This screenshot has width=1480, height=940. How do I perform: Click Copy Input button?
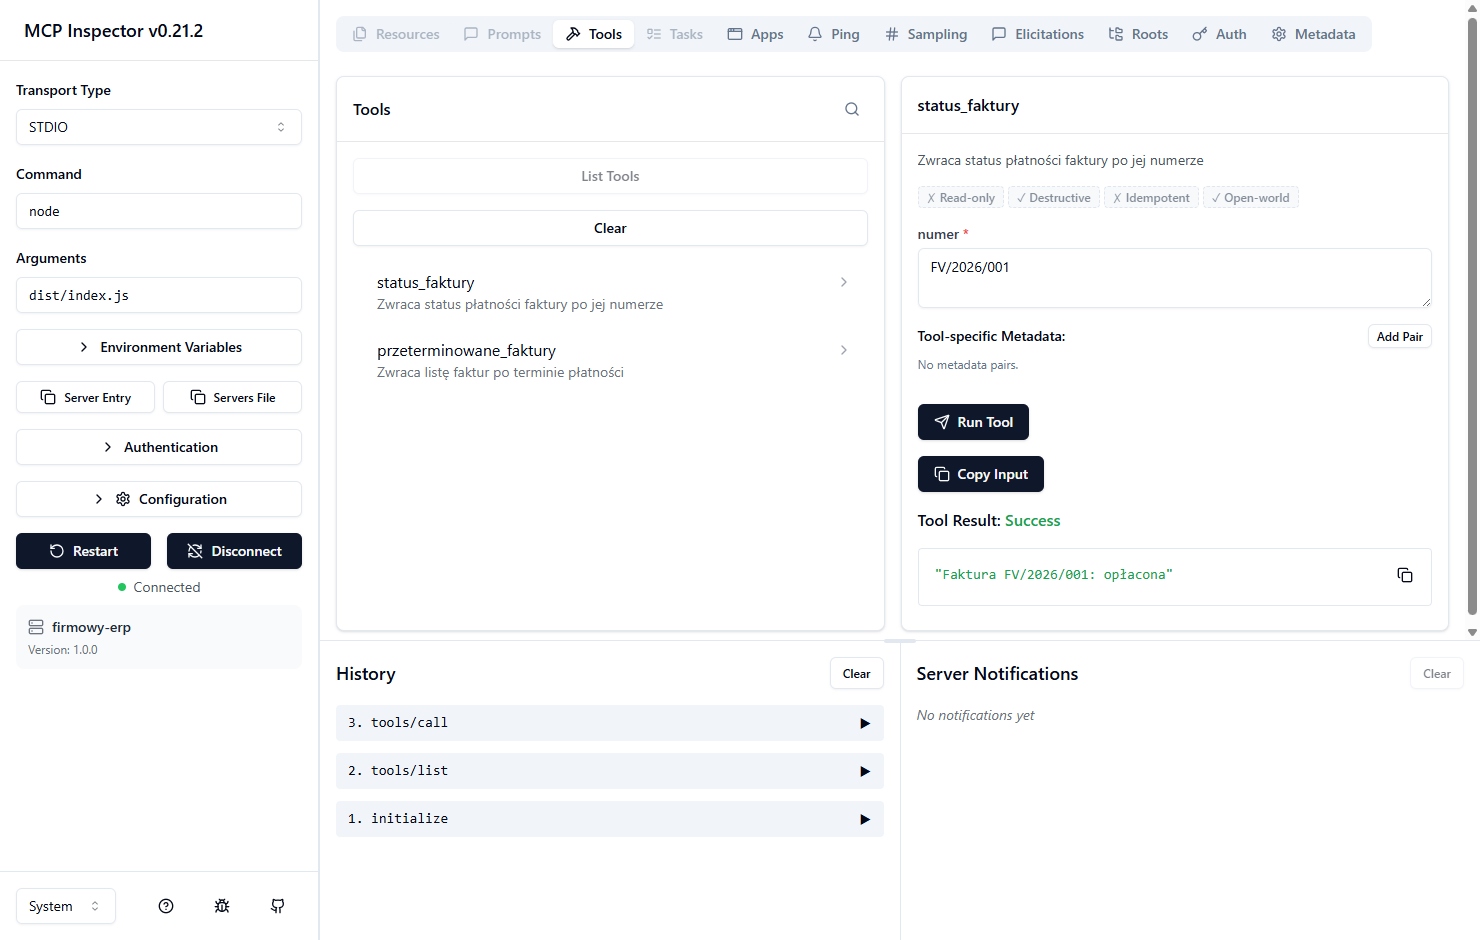coord(981,474)
